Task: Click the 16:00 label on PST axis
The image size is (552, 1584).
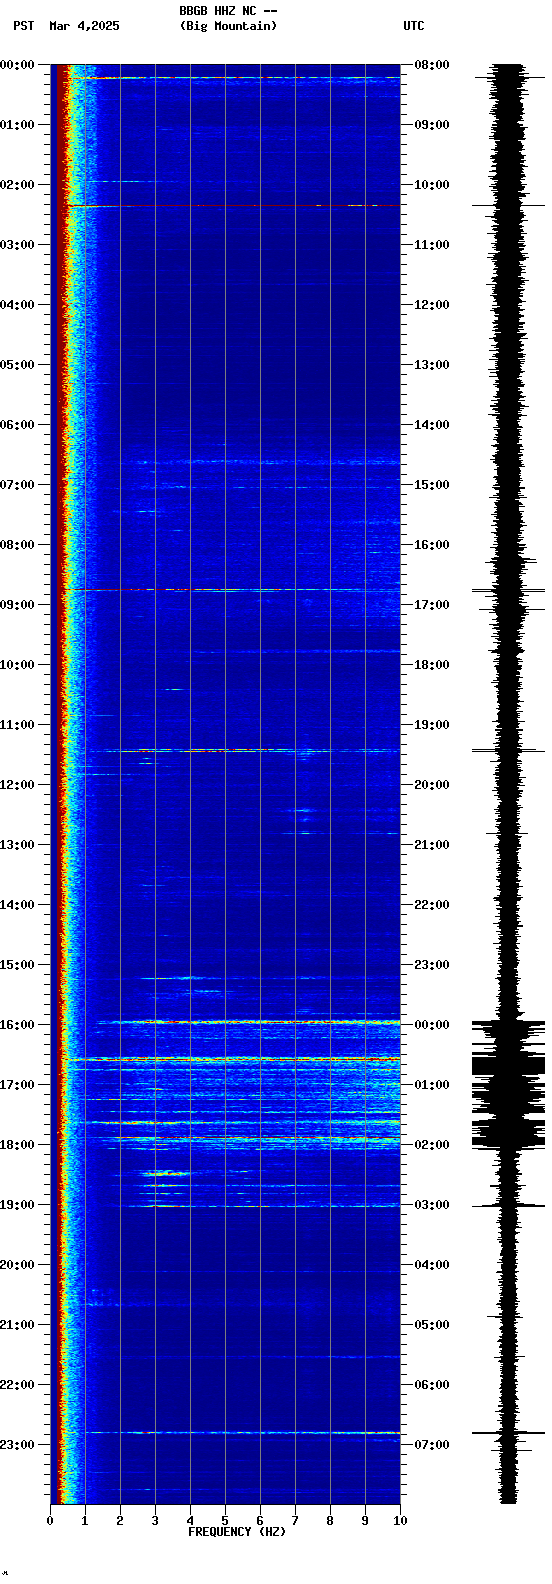Action: tap(18, 1025)
